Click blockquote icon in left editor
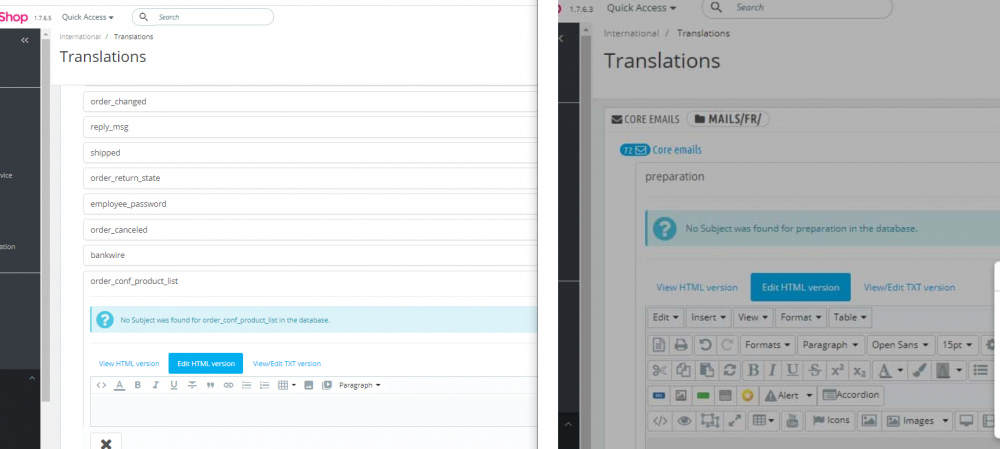Screen dimensions: 1000x449 (210, 385)
